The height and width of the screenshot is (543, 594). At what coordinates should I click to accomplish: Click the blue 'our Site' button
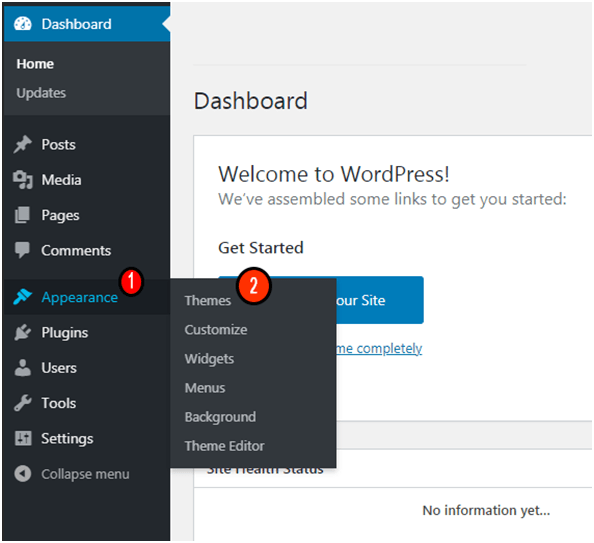click(x=380, y=300)
